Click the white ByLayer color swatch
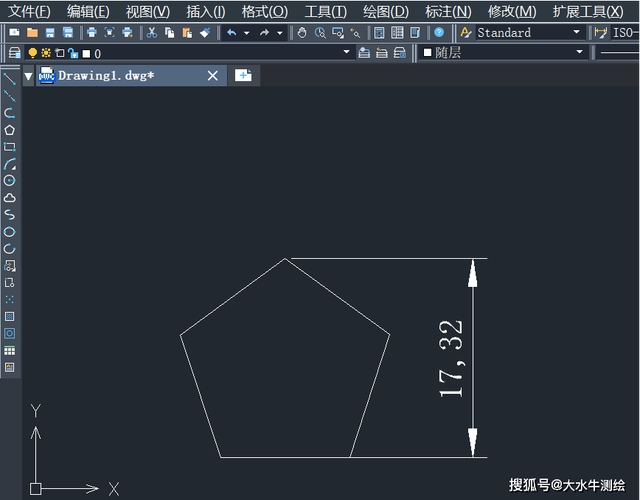The width and height of the screenshot is (640, 500). point(427,52)
